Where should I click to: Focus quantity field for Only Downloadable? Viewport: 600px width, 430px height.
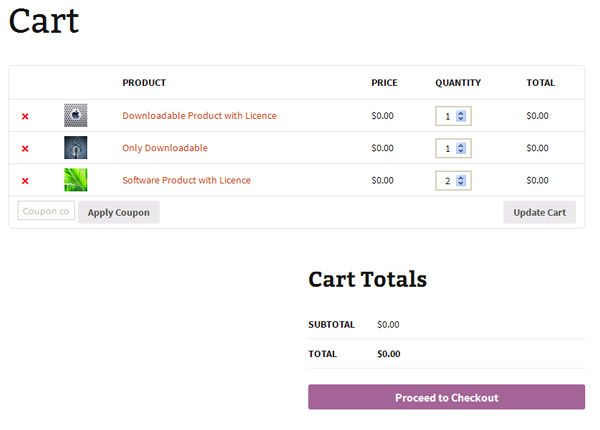[x=446, y=149]
